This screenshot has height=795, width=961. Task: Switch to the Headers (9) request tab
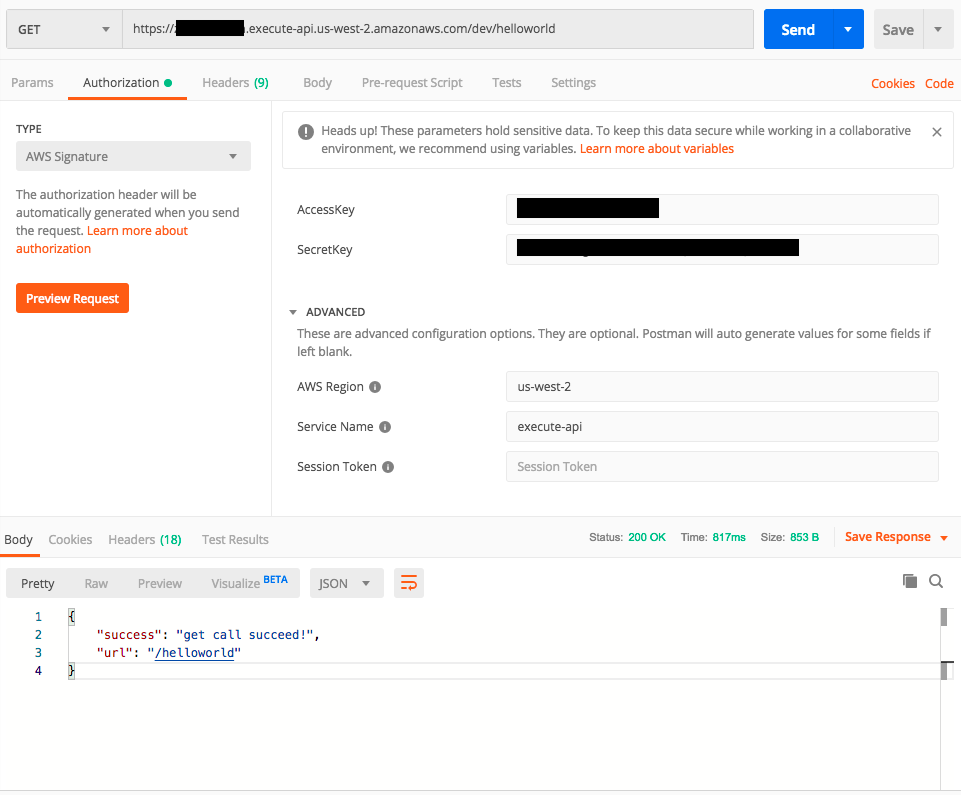pos(235,83)
